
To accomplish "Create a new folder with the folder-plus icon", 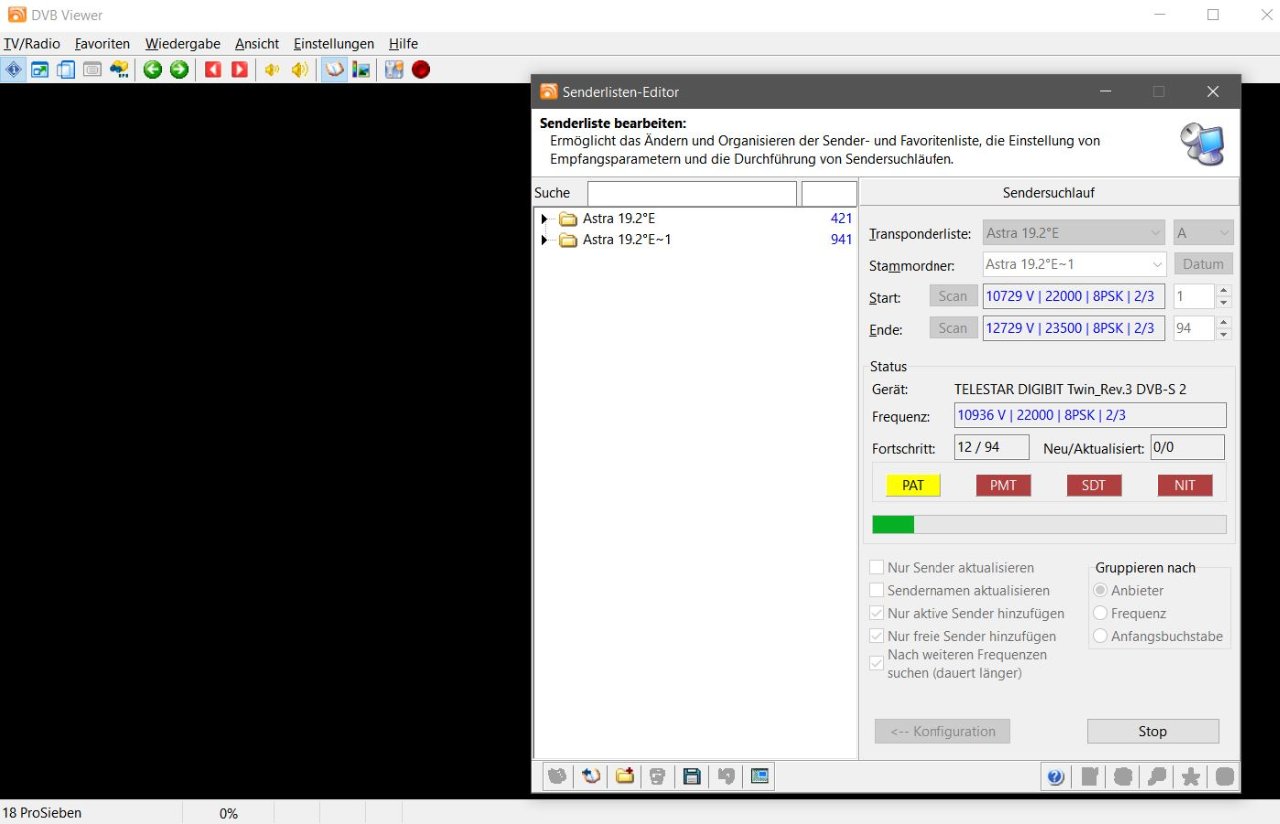I will tap(625, 776).
